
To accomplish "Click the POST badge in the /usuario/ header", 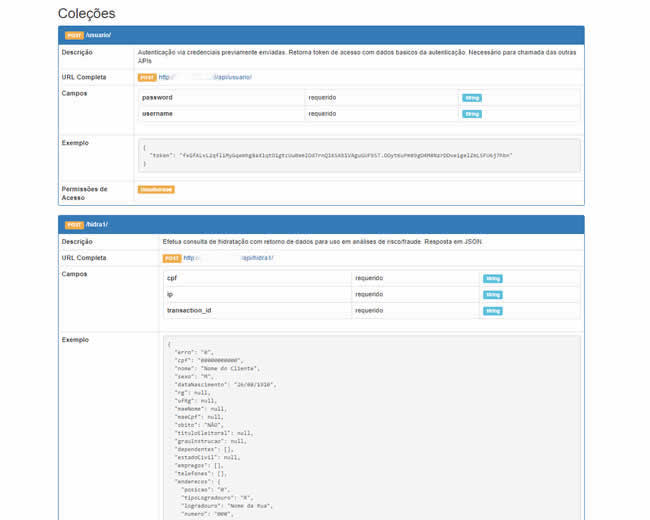I will (x=74, y=35).
